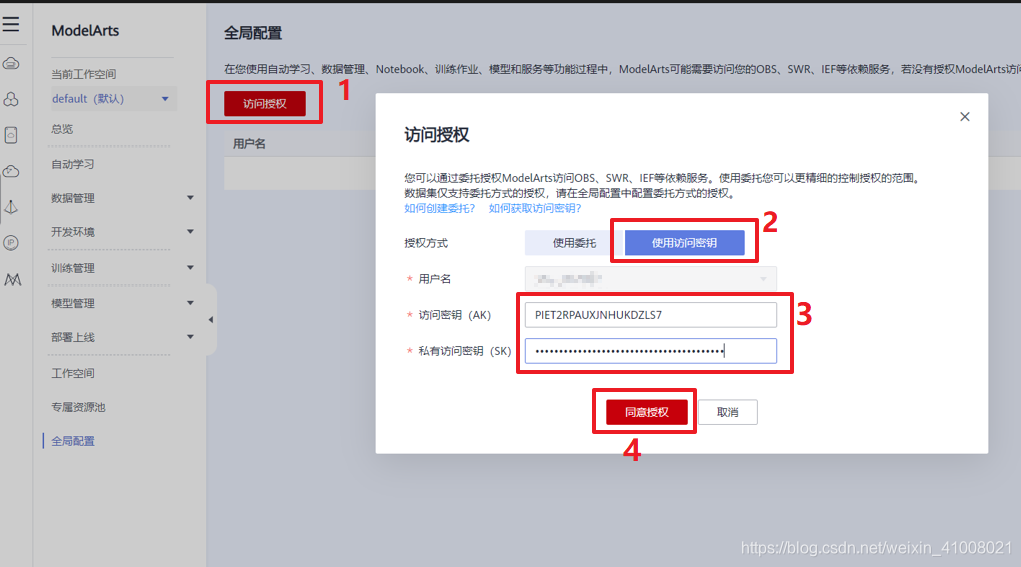Click the 用户名 column header
Screen dimensions: 1021x567
249,143
